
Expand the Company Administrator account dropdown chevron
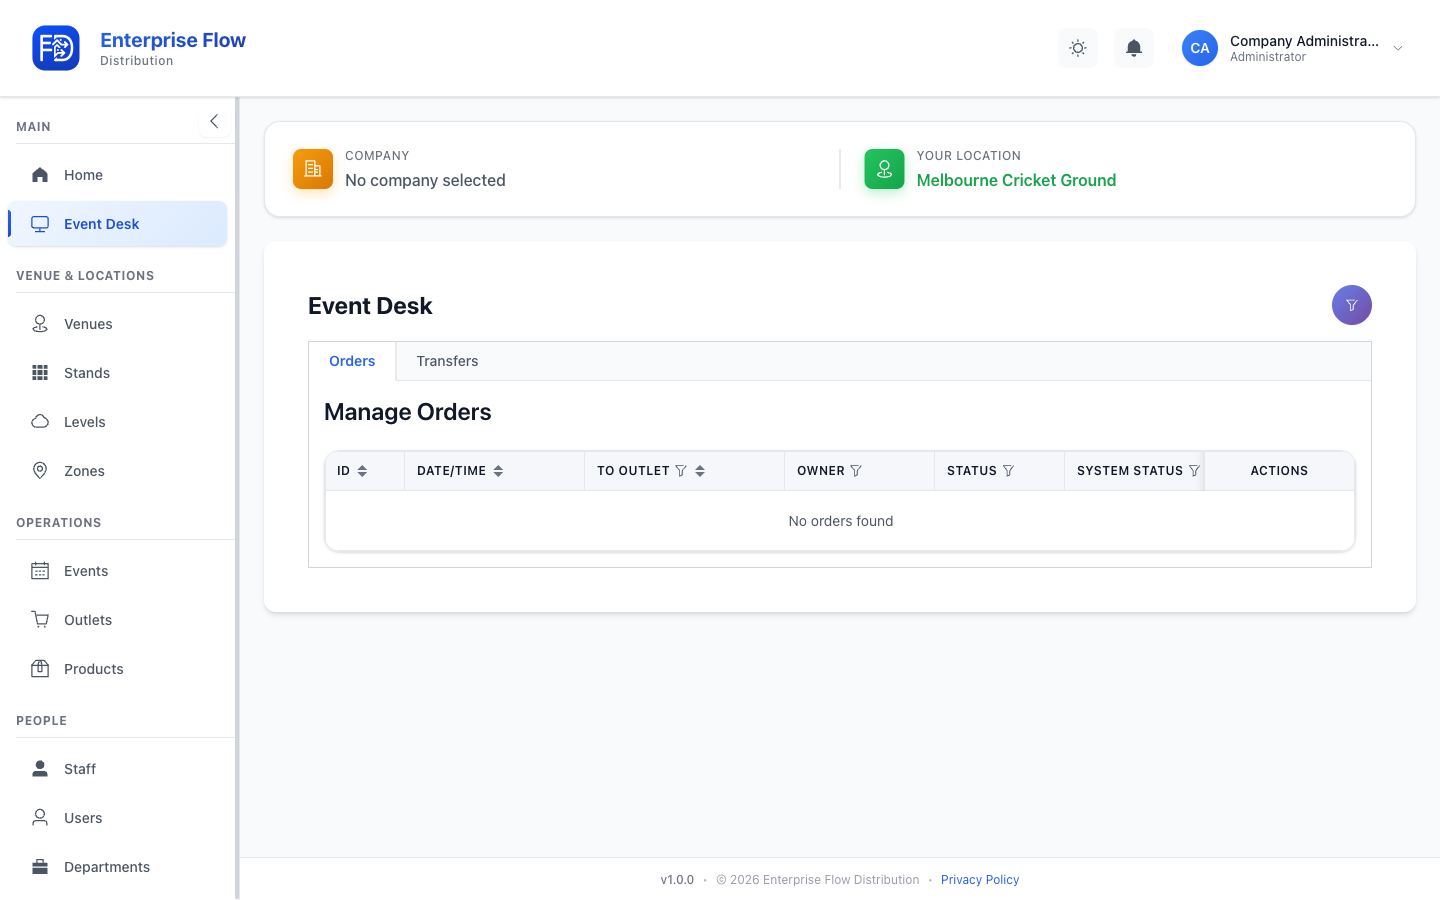coord(1398,48)
